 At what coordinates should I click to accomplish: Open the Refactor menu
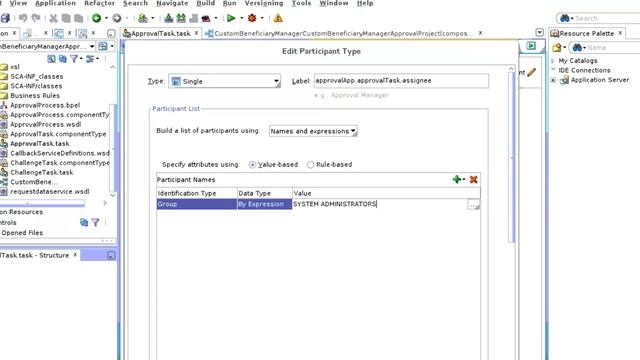point(99,3)
